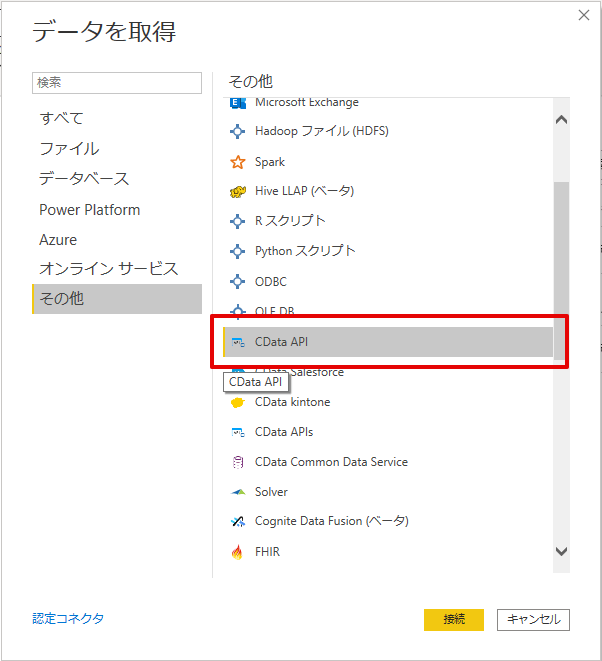Click the ODBC connector icon
Viewport: 602px width, 661px height.
click(x=237, y=282)
